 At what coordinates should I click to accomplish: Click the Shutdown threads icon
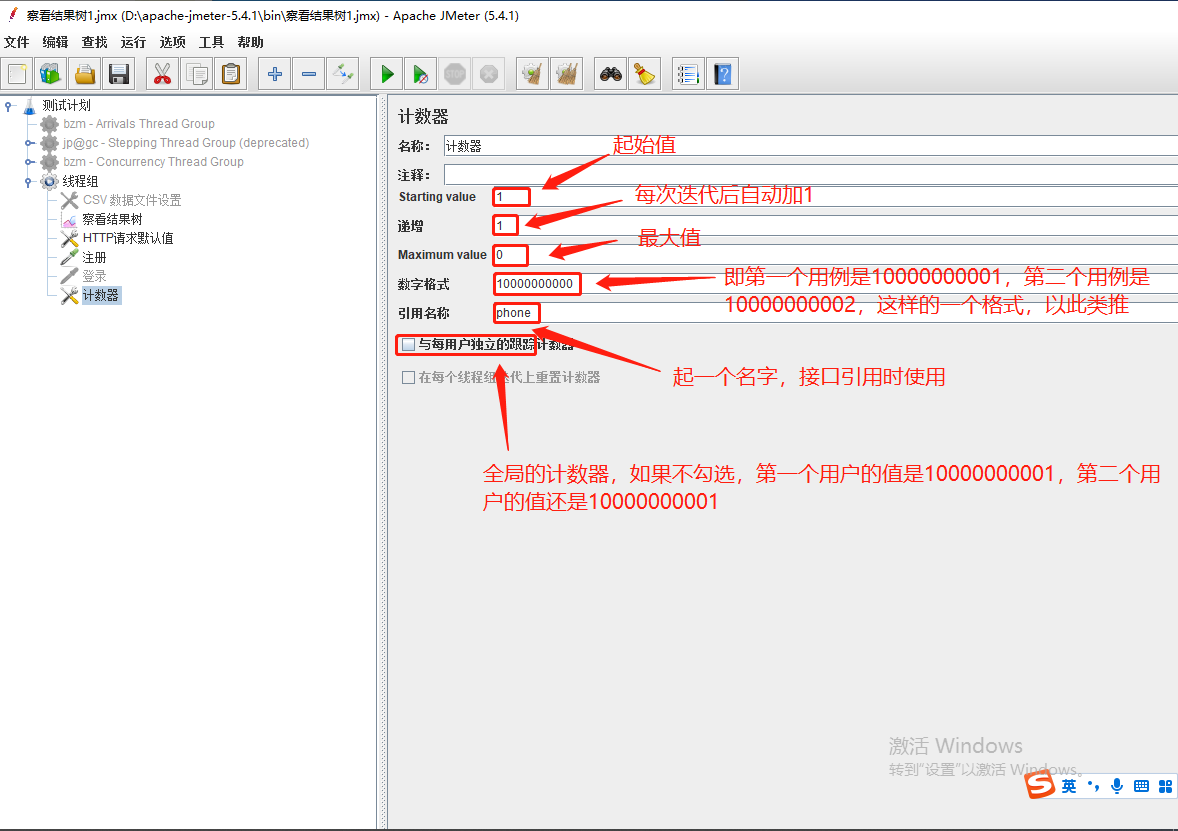point(488,74)
